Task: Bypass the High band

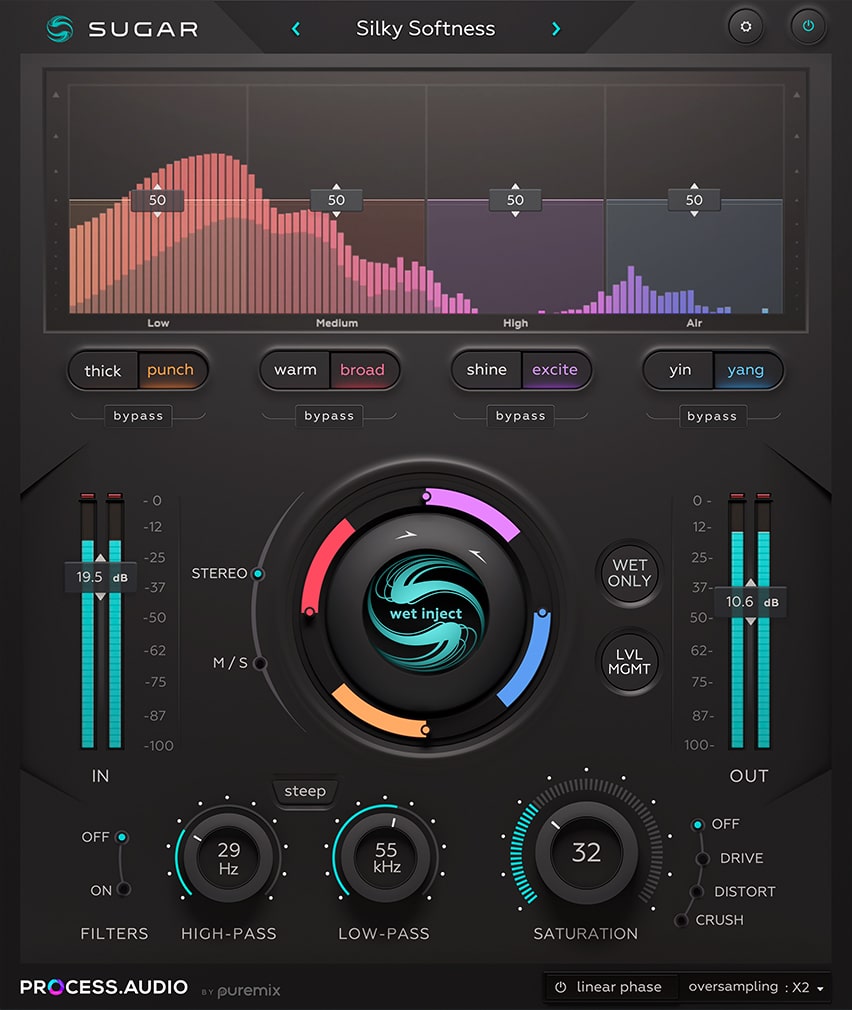Action: click(521, 416)
